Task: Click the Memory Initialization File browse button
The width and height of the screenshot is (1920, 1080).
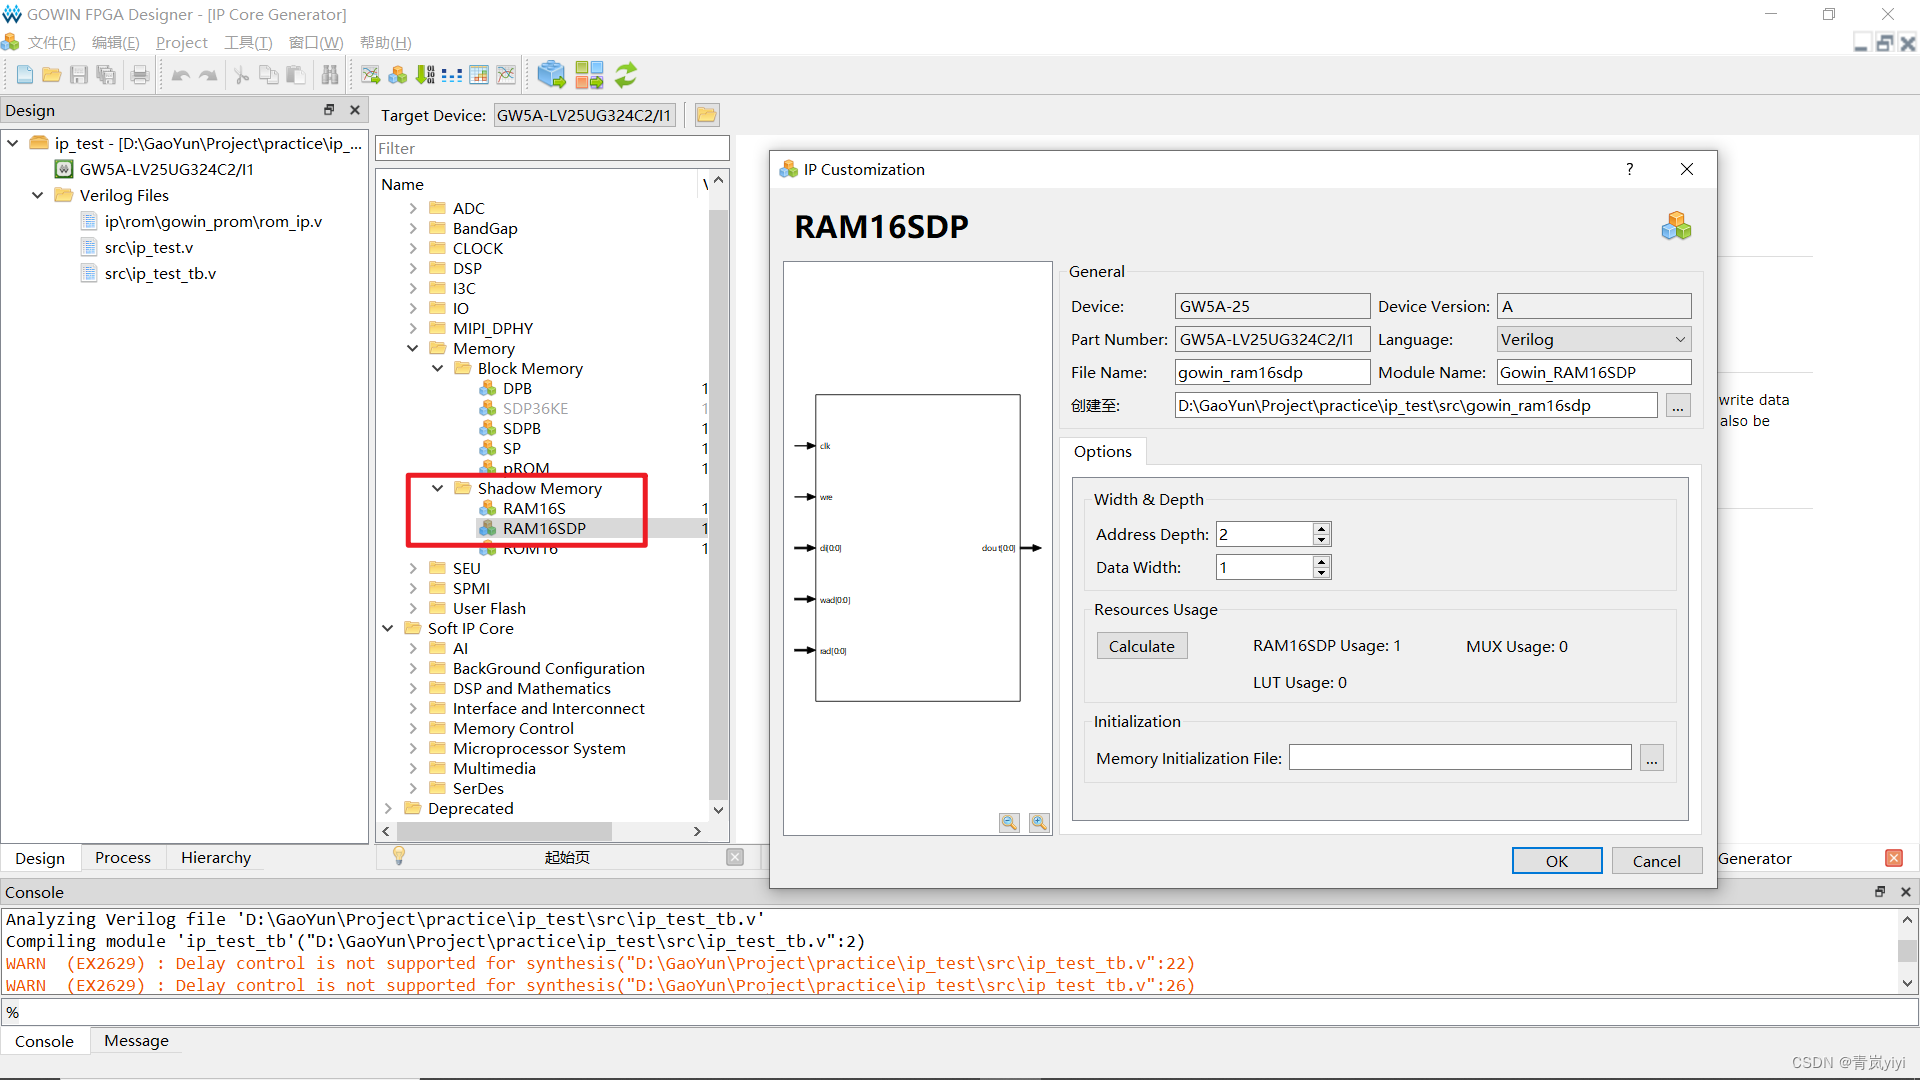Action: (1651, 757)
